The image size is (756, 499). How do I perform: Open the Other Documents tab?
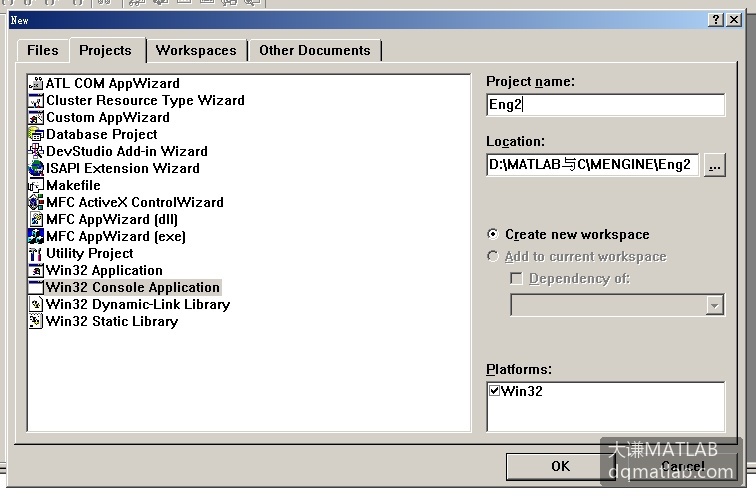click(x=315, y=50)
